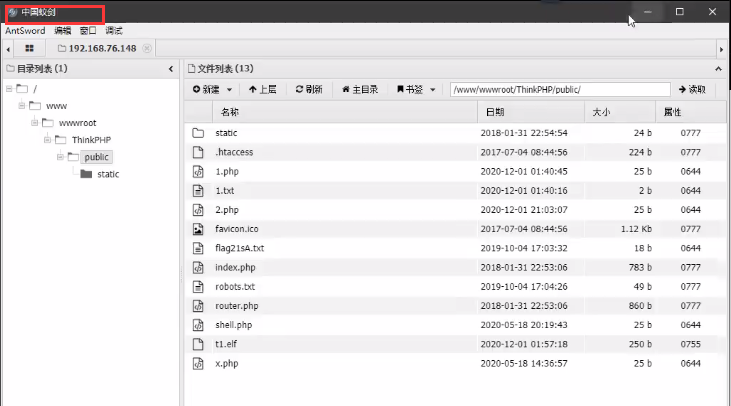Go up one level with 上层 button
The width and height of the screenshot is (731, 406).
262,89
